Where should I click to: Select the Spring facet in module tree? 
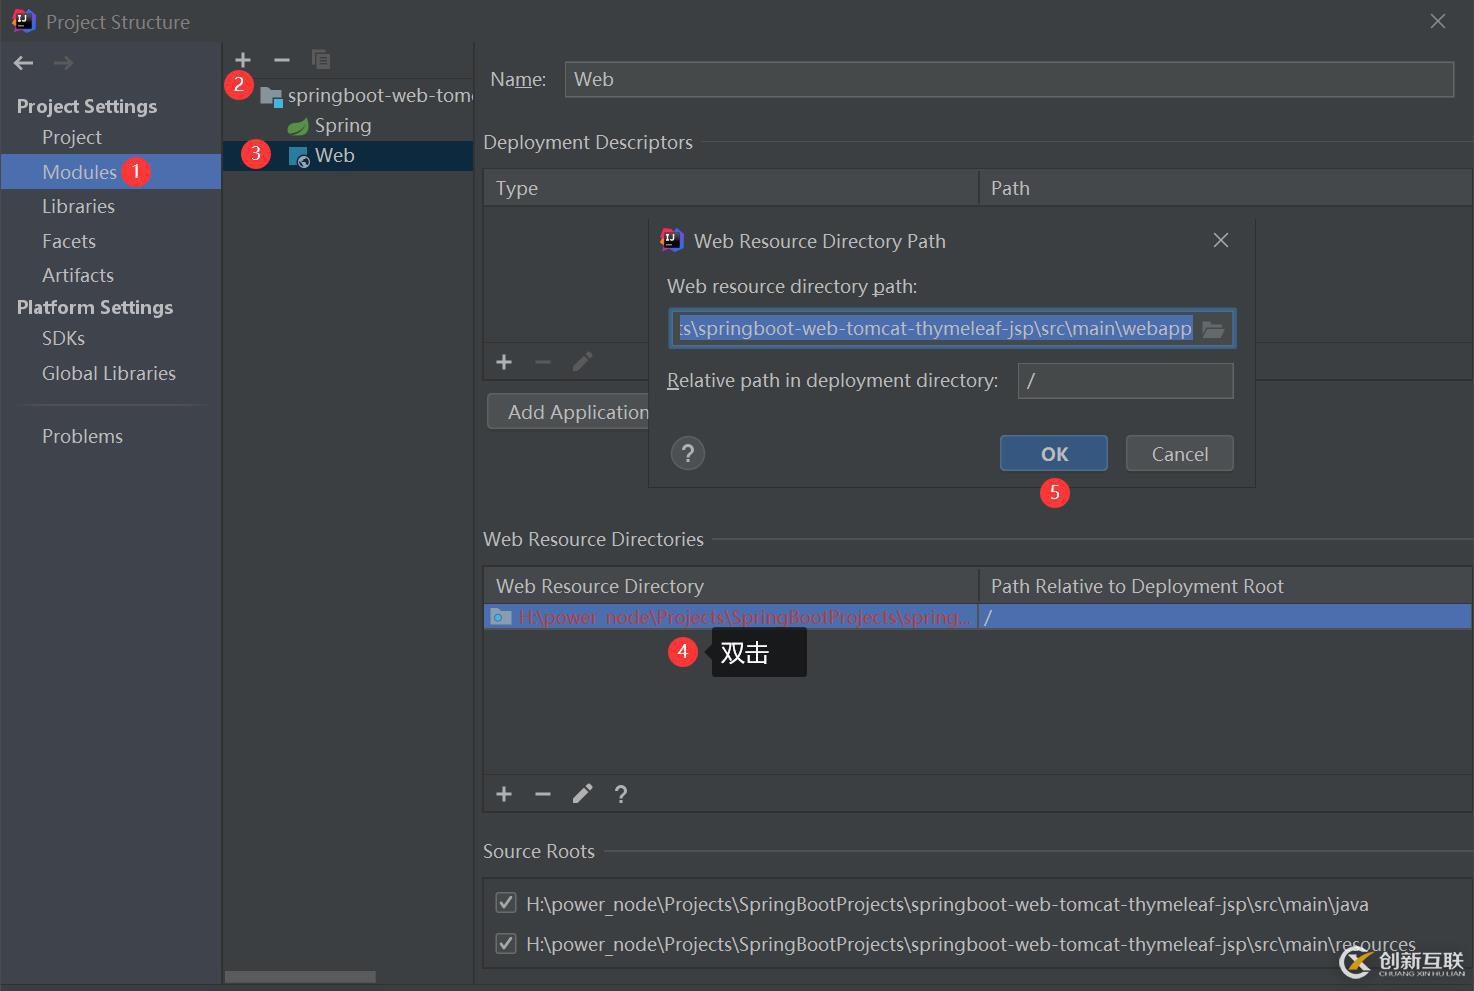click(x=342, y=126)
